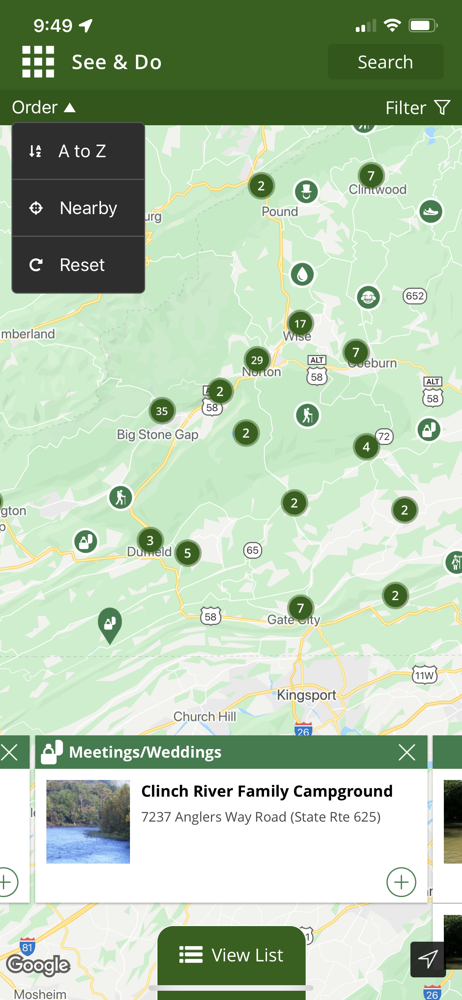Tap the face marker near route 652
This screenshot has height=1000, width=462.
(x=368, y=297)
